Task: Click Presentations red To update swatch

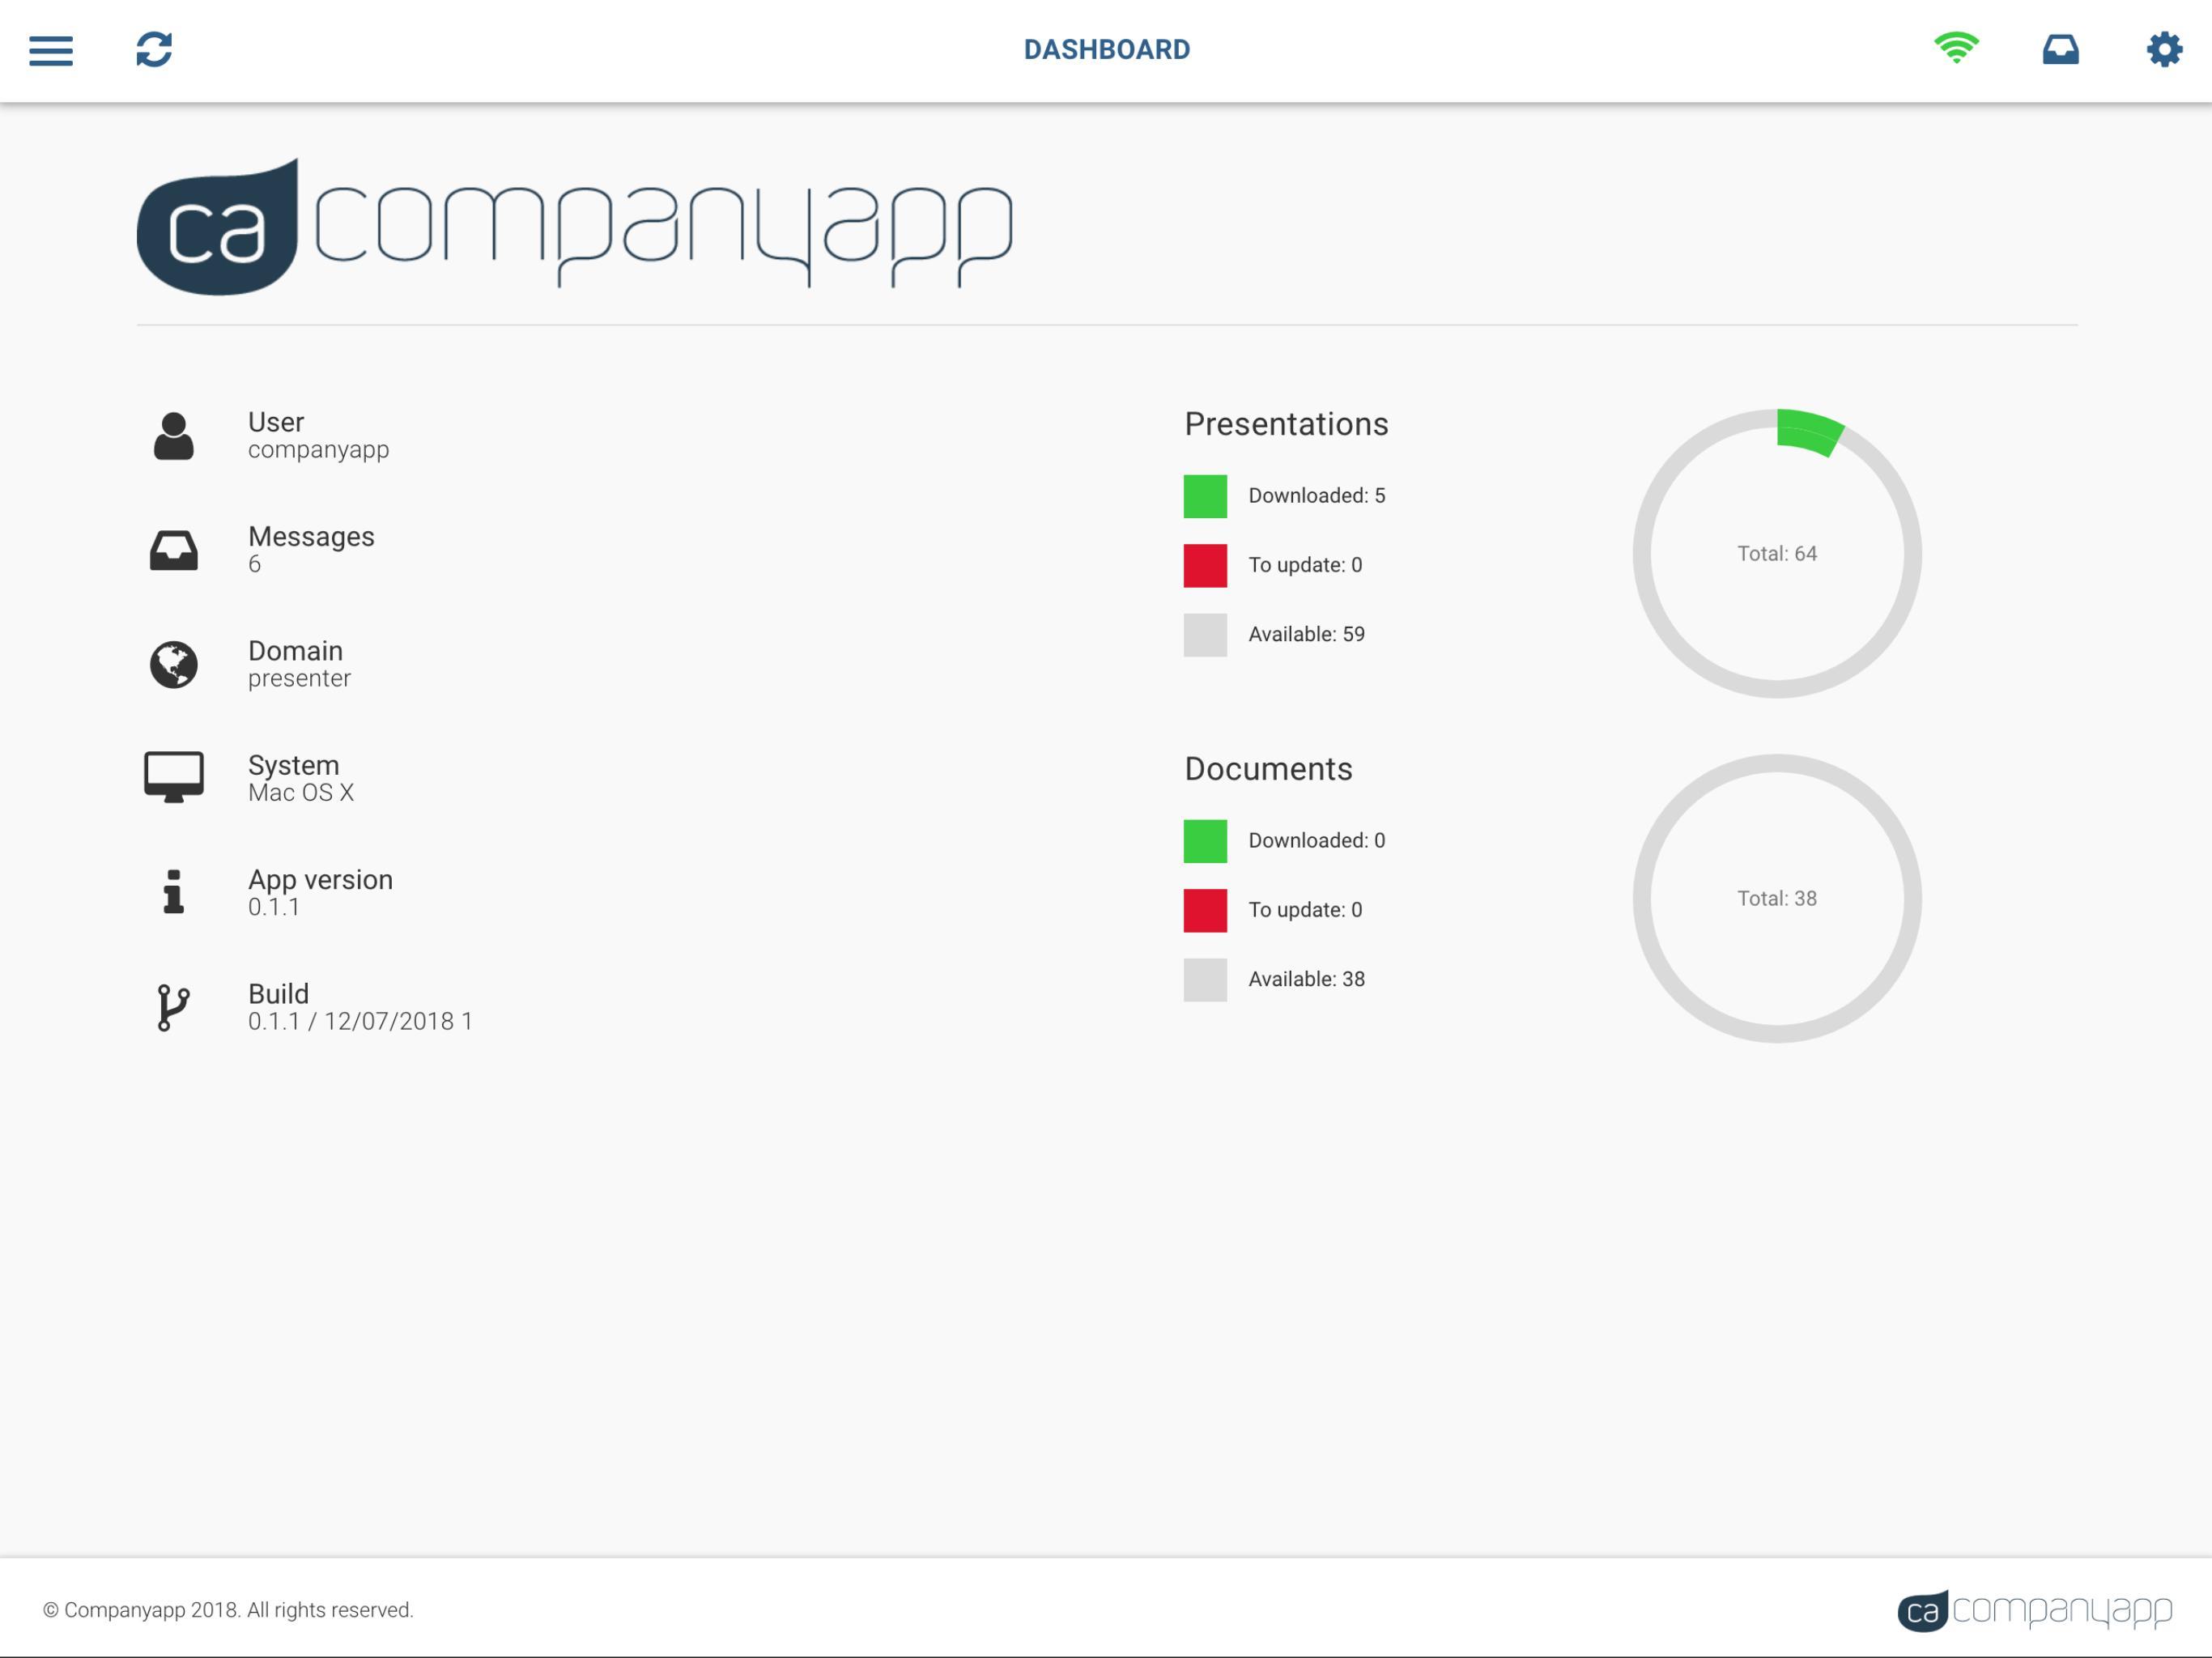Action: pos(1205,566)
